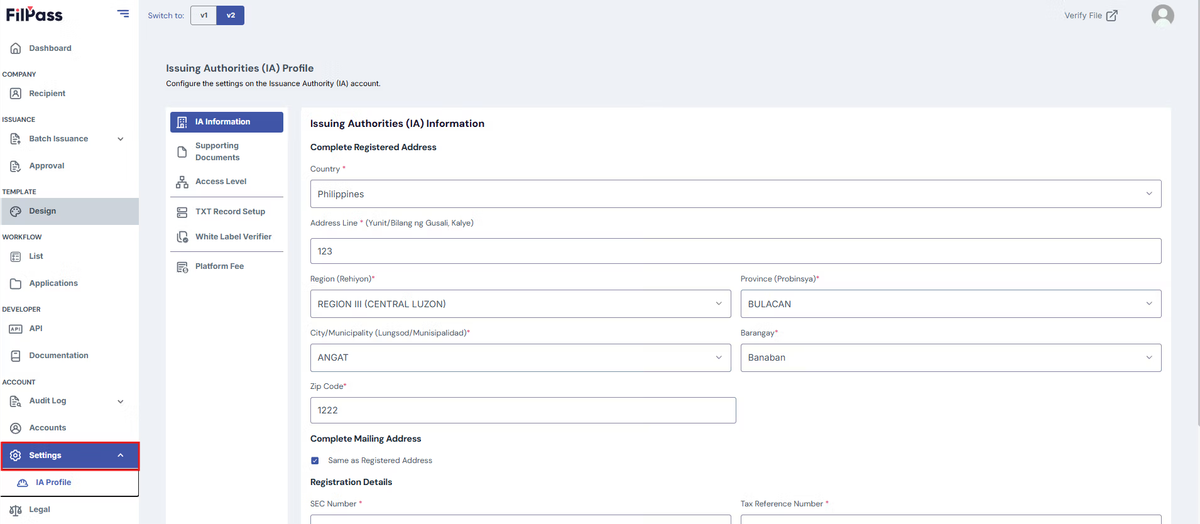Click the Zip Code field with 1222
Screen dimensions: 1200x524
point(523,410)
